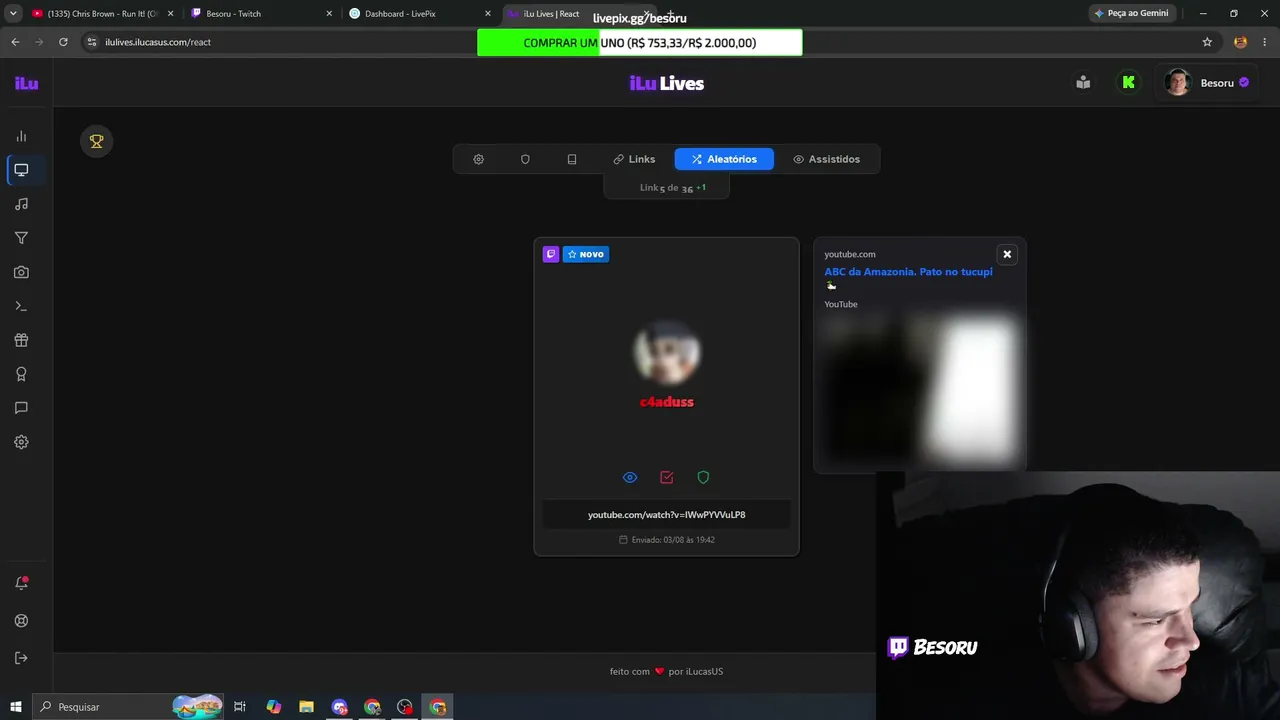Open the chat message sidebar icon

pyautogui.click(x=21, y=408)
